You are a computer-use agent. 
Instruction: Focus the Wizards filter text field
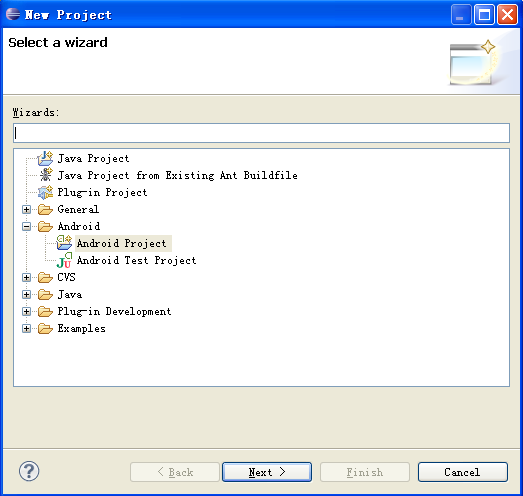262,133
